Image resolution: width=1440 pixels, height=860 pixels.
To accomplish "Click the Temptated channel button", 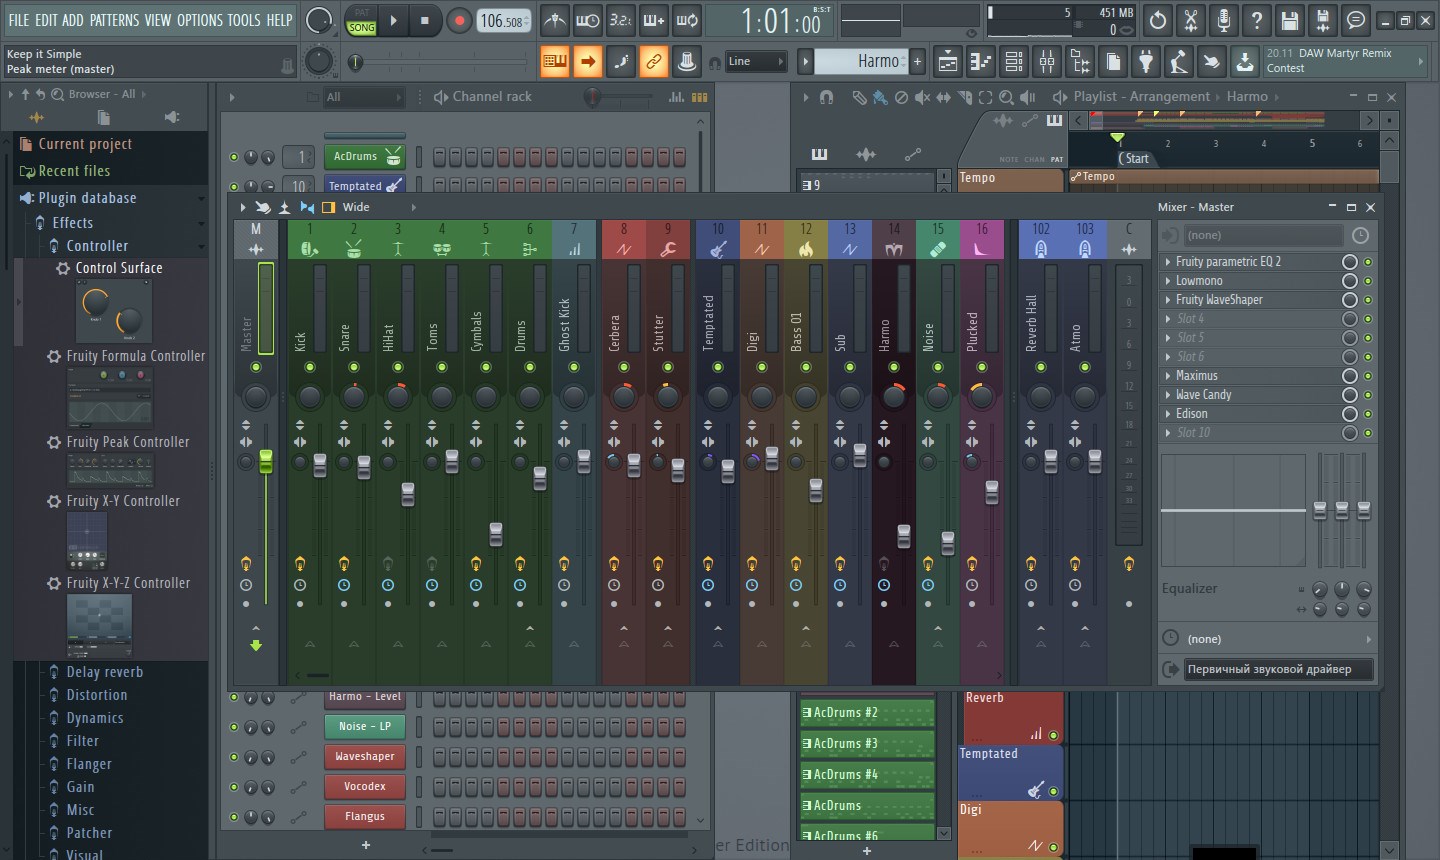I will pos(365,186).
